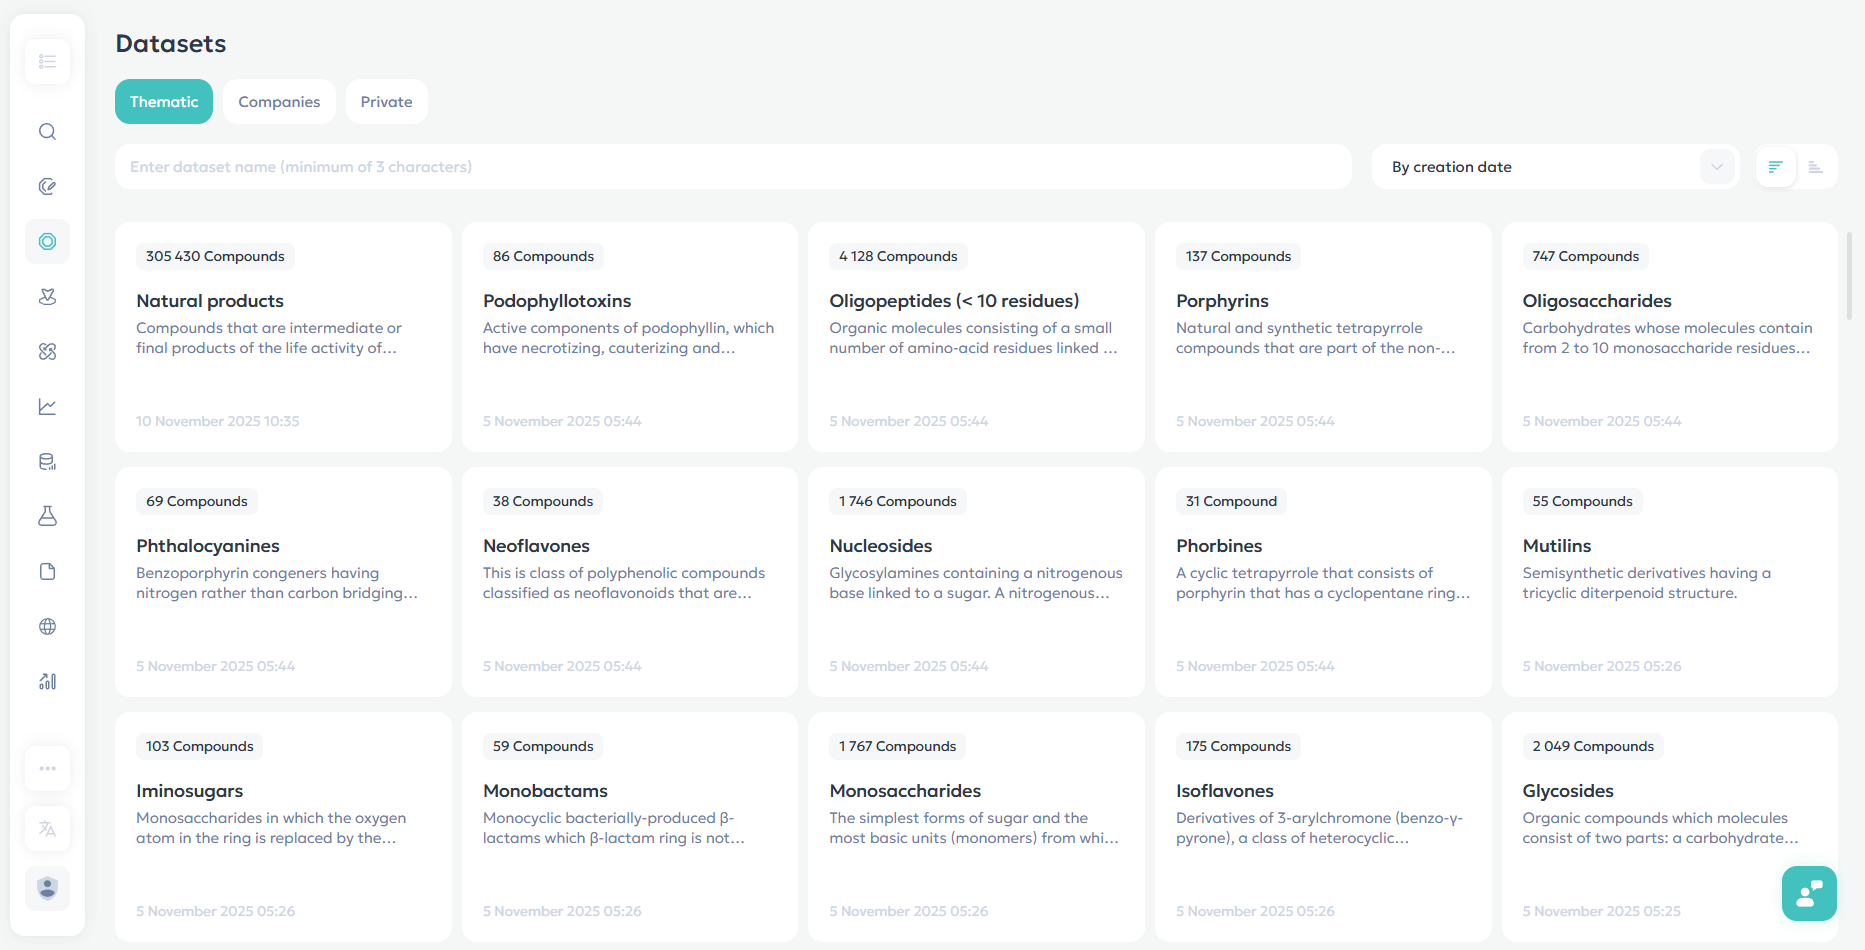Click the page vertical scrollbar
Image resolution: width=1865 pixels, height=950 pixels.
(1849, 276)
